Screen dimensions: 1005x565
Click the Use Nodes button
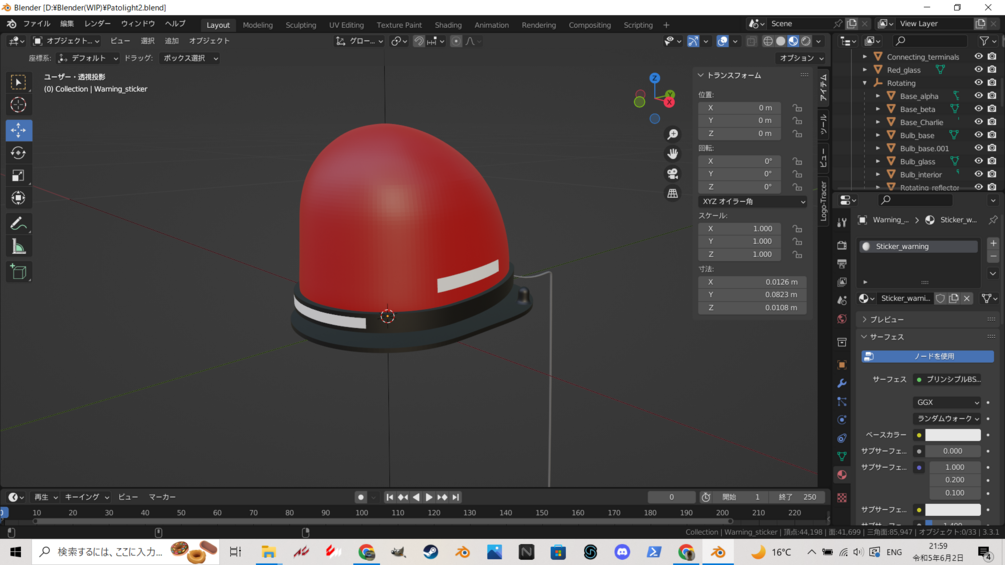927,356
